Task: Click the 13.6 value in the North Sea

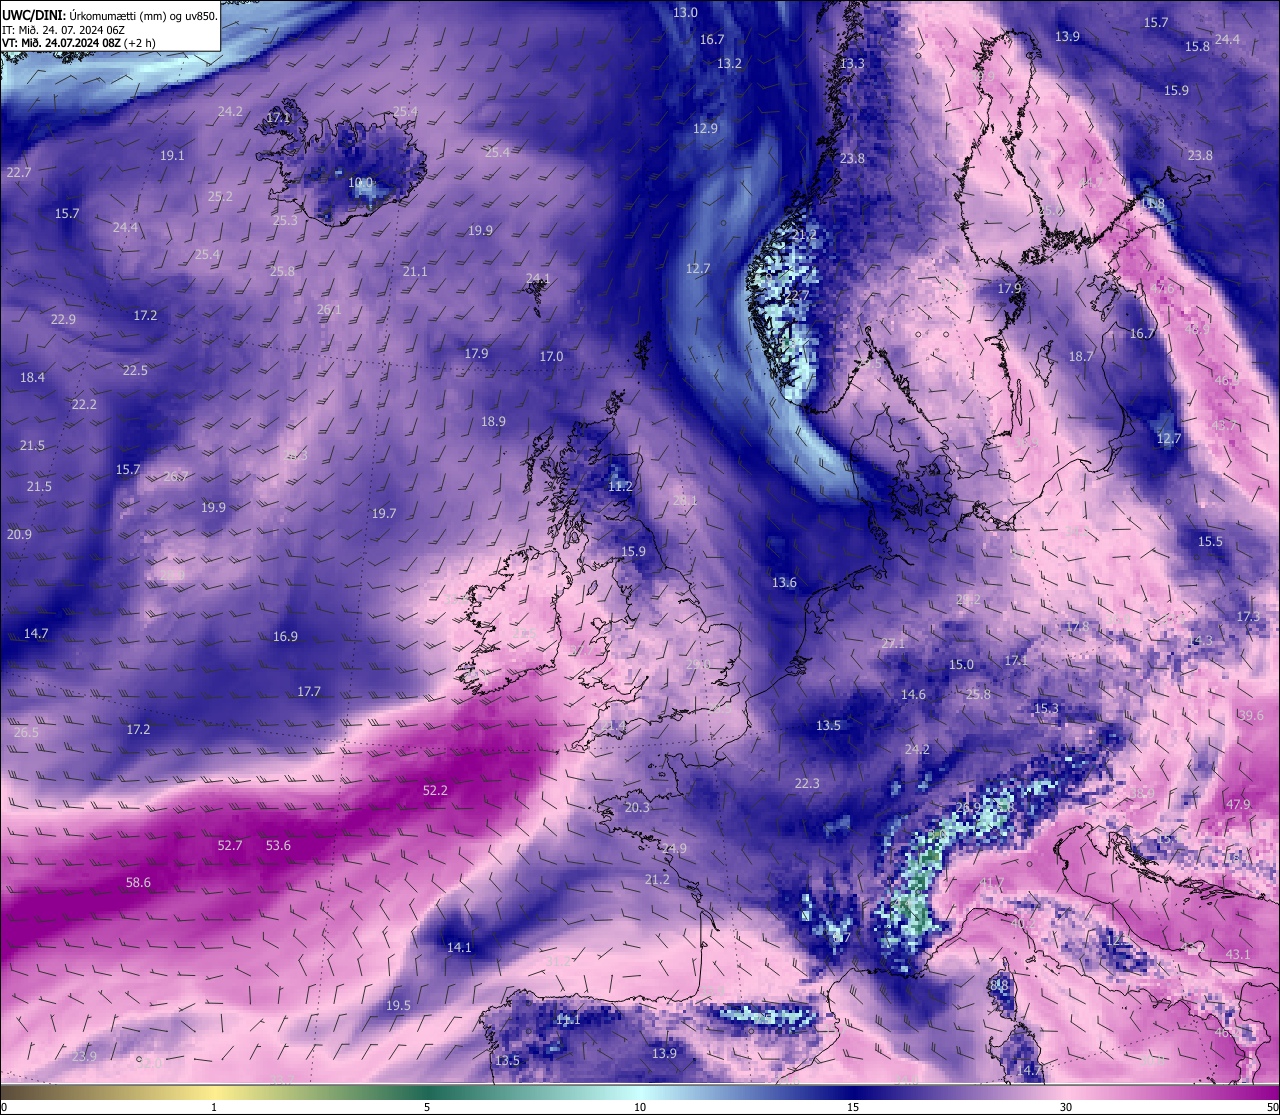Action: pyautogui.click(x=784, y=582)
